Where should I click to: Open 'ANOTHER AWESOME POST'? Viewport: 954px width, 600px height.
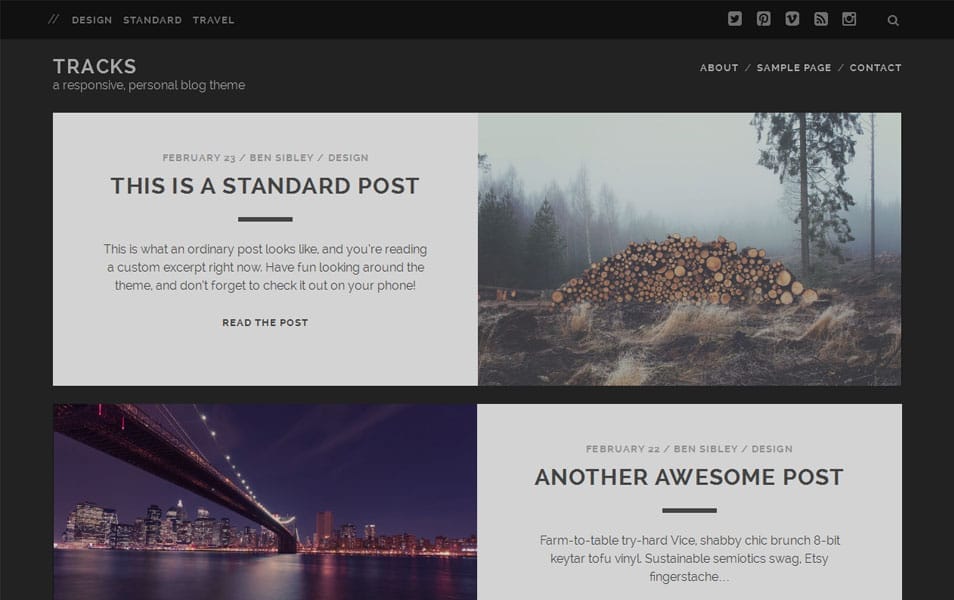click(690, 478)
